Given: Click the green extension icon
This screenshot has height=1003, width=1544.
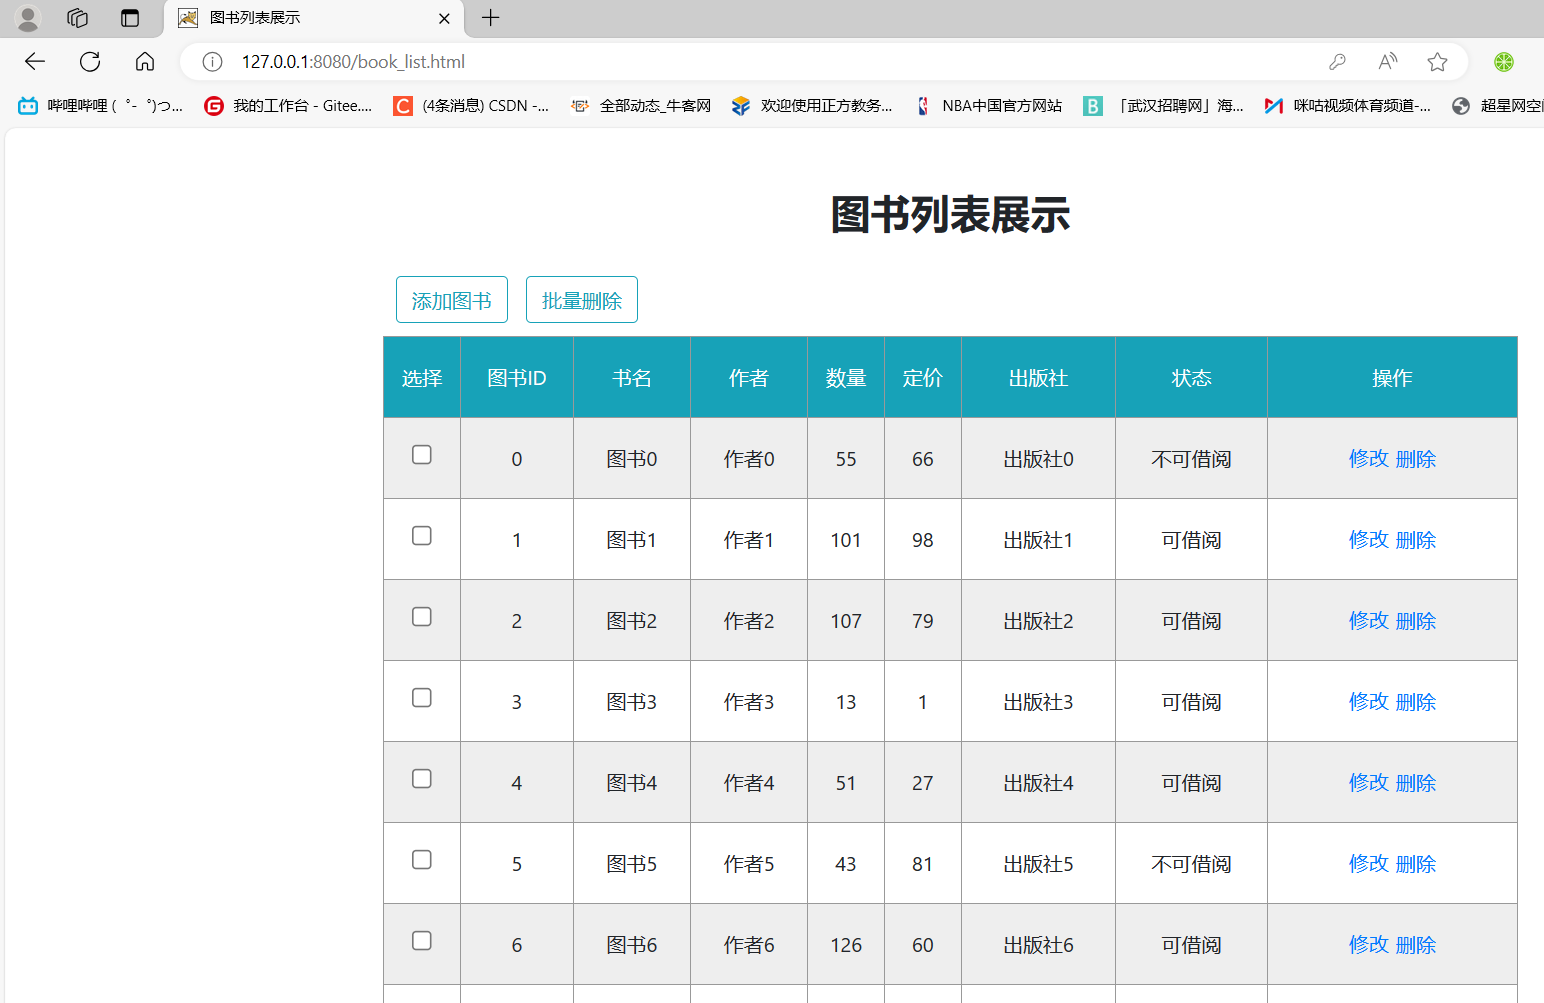Looking at the screenshot, I should [x=1503, y=62].
